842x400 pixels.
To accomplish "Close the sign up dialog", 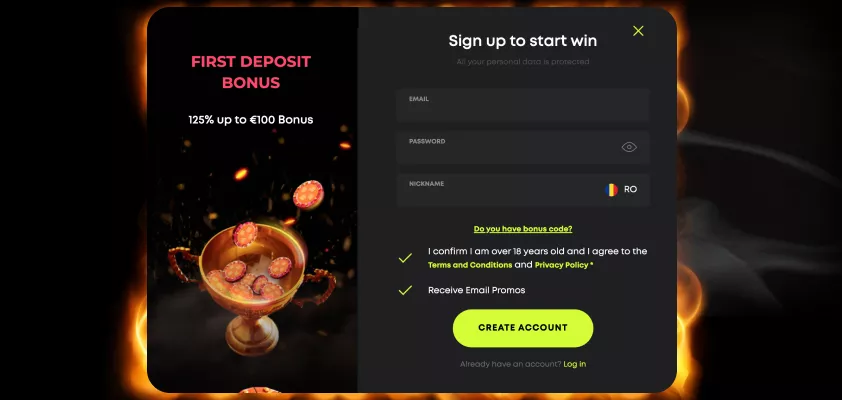I will coord(638,31).
